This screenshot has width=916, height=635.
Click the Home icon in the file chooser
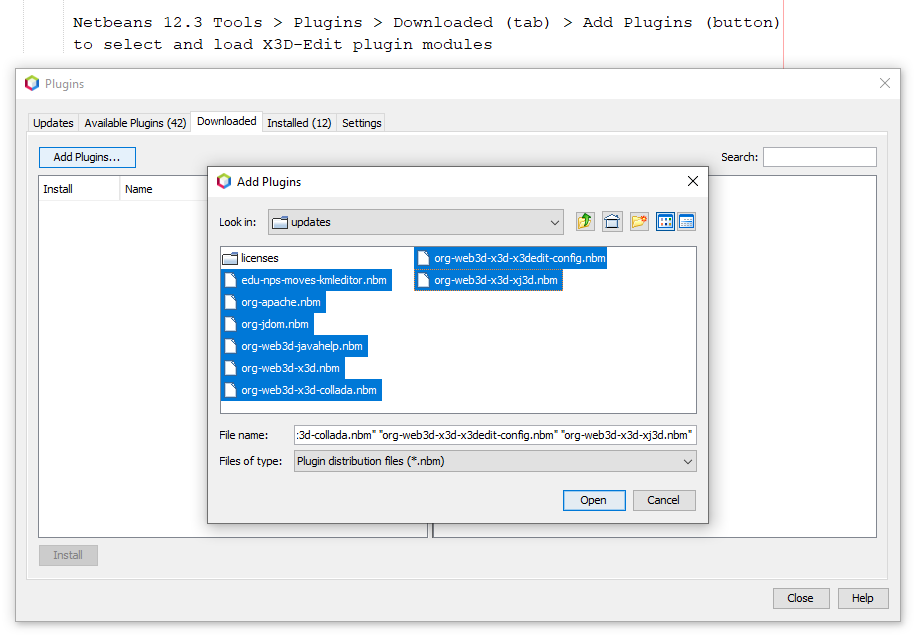click(x=612, y=221)
